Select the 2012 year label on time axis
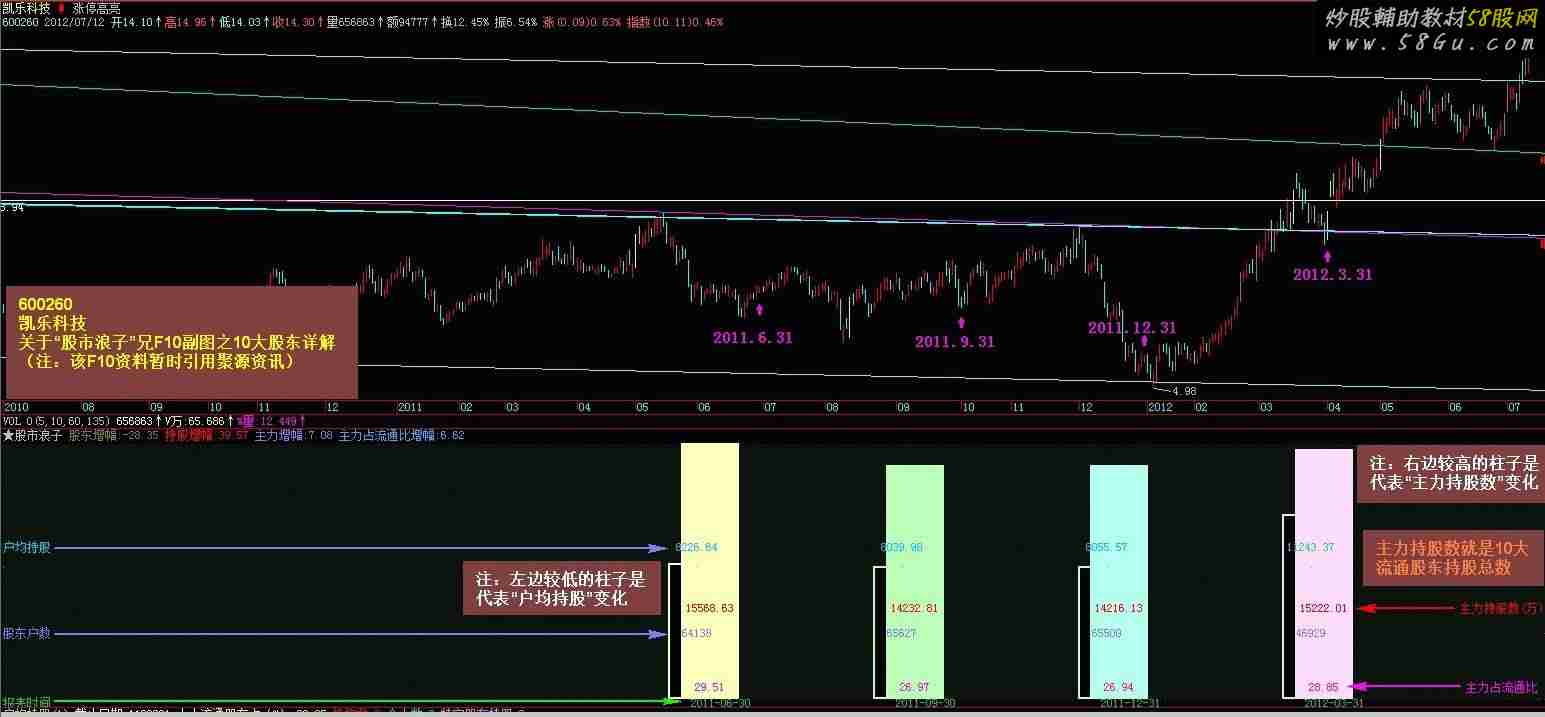This screenshot has width=1545, height=717. [x=1159, y=407]
